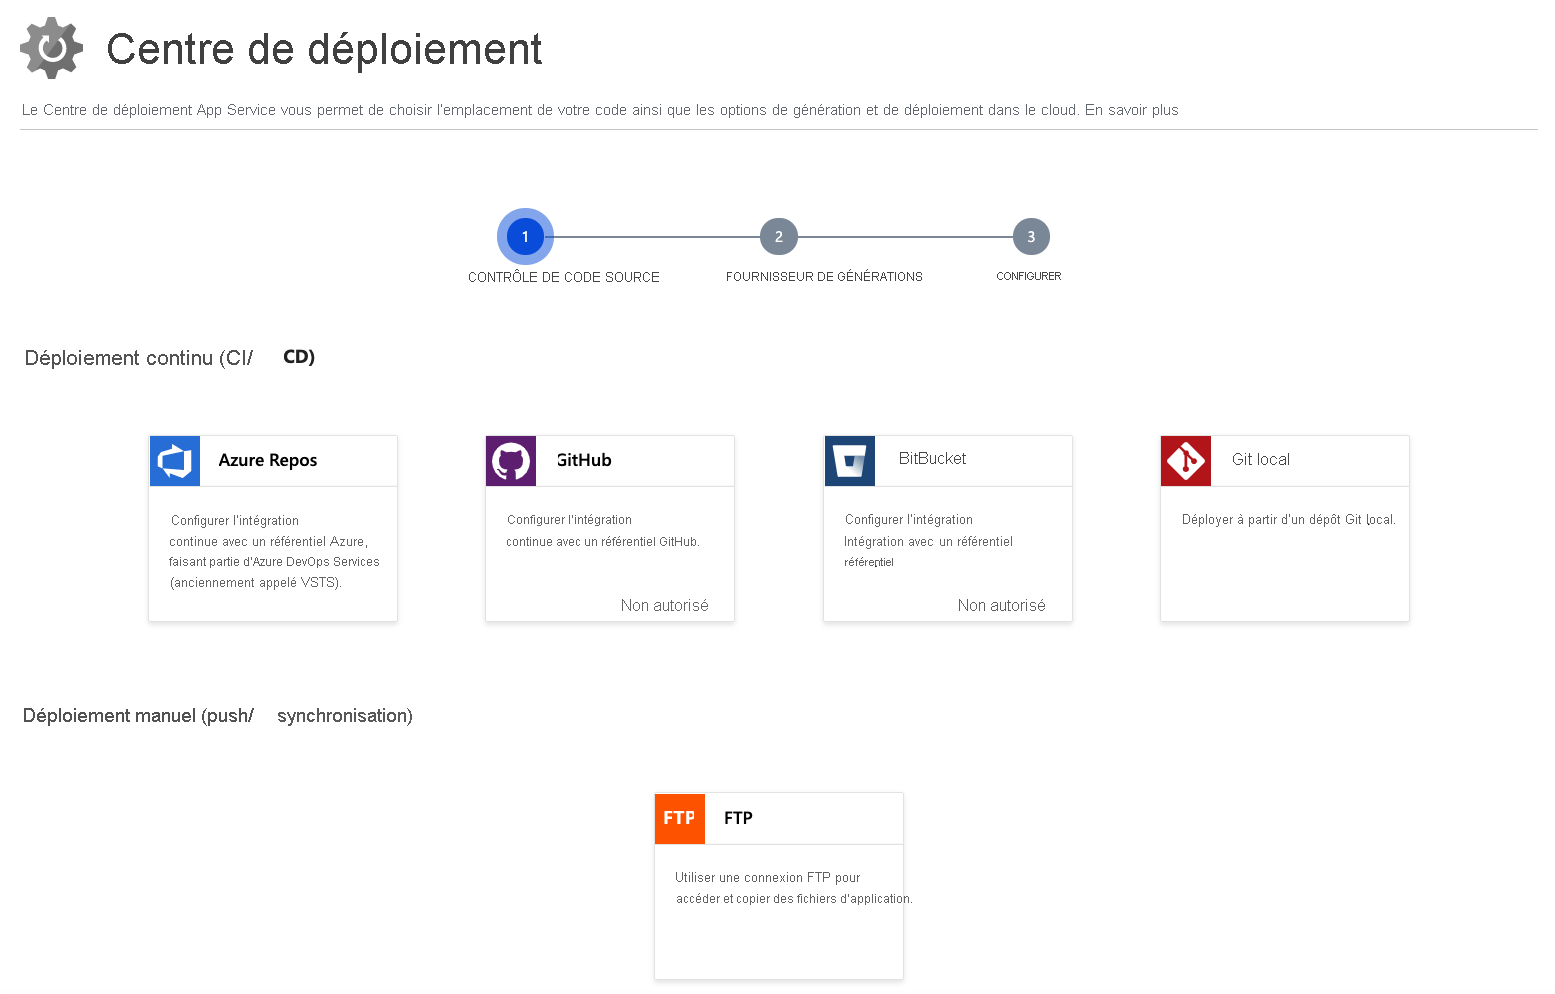
Task: Click Déployer à partir d'un dépôt Git local
Action: (1289, 520)
